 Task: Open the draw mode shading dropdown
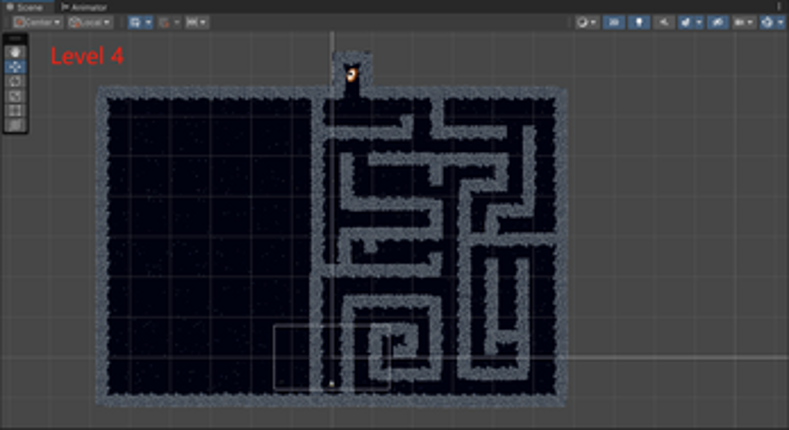click(x=587, y=23)
